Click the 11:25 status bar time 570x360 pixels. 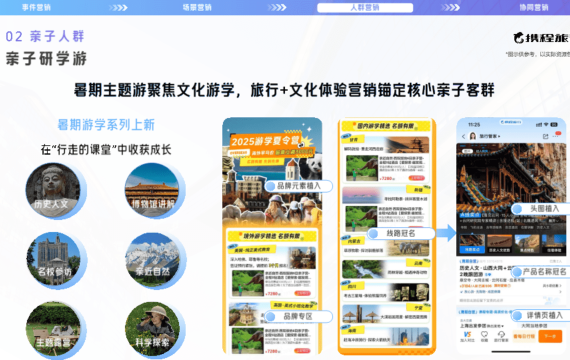(474, 125)
